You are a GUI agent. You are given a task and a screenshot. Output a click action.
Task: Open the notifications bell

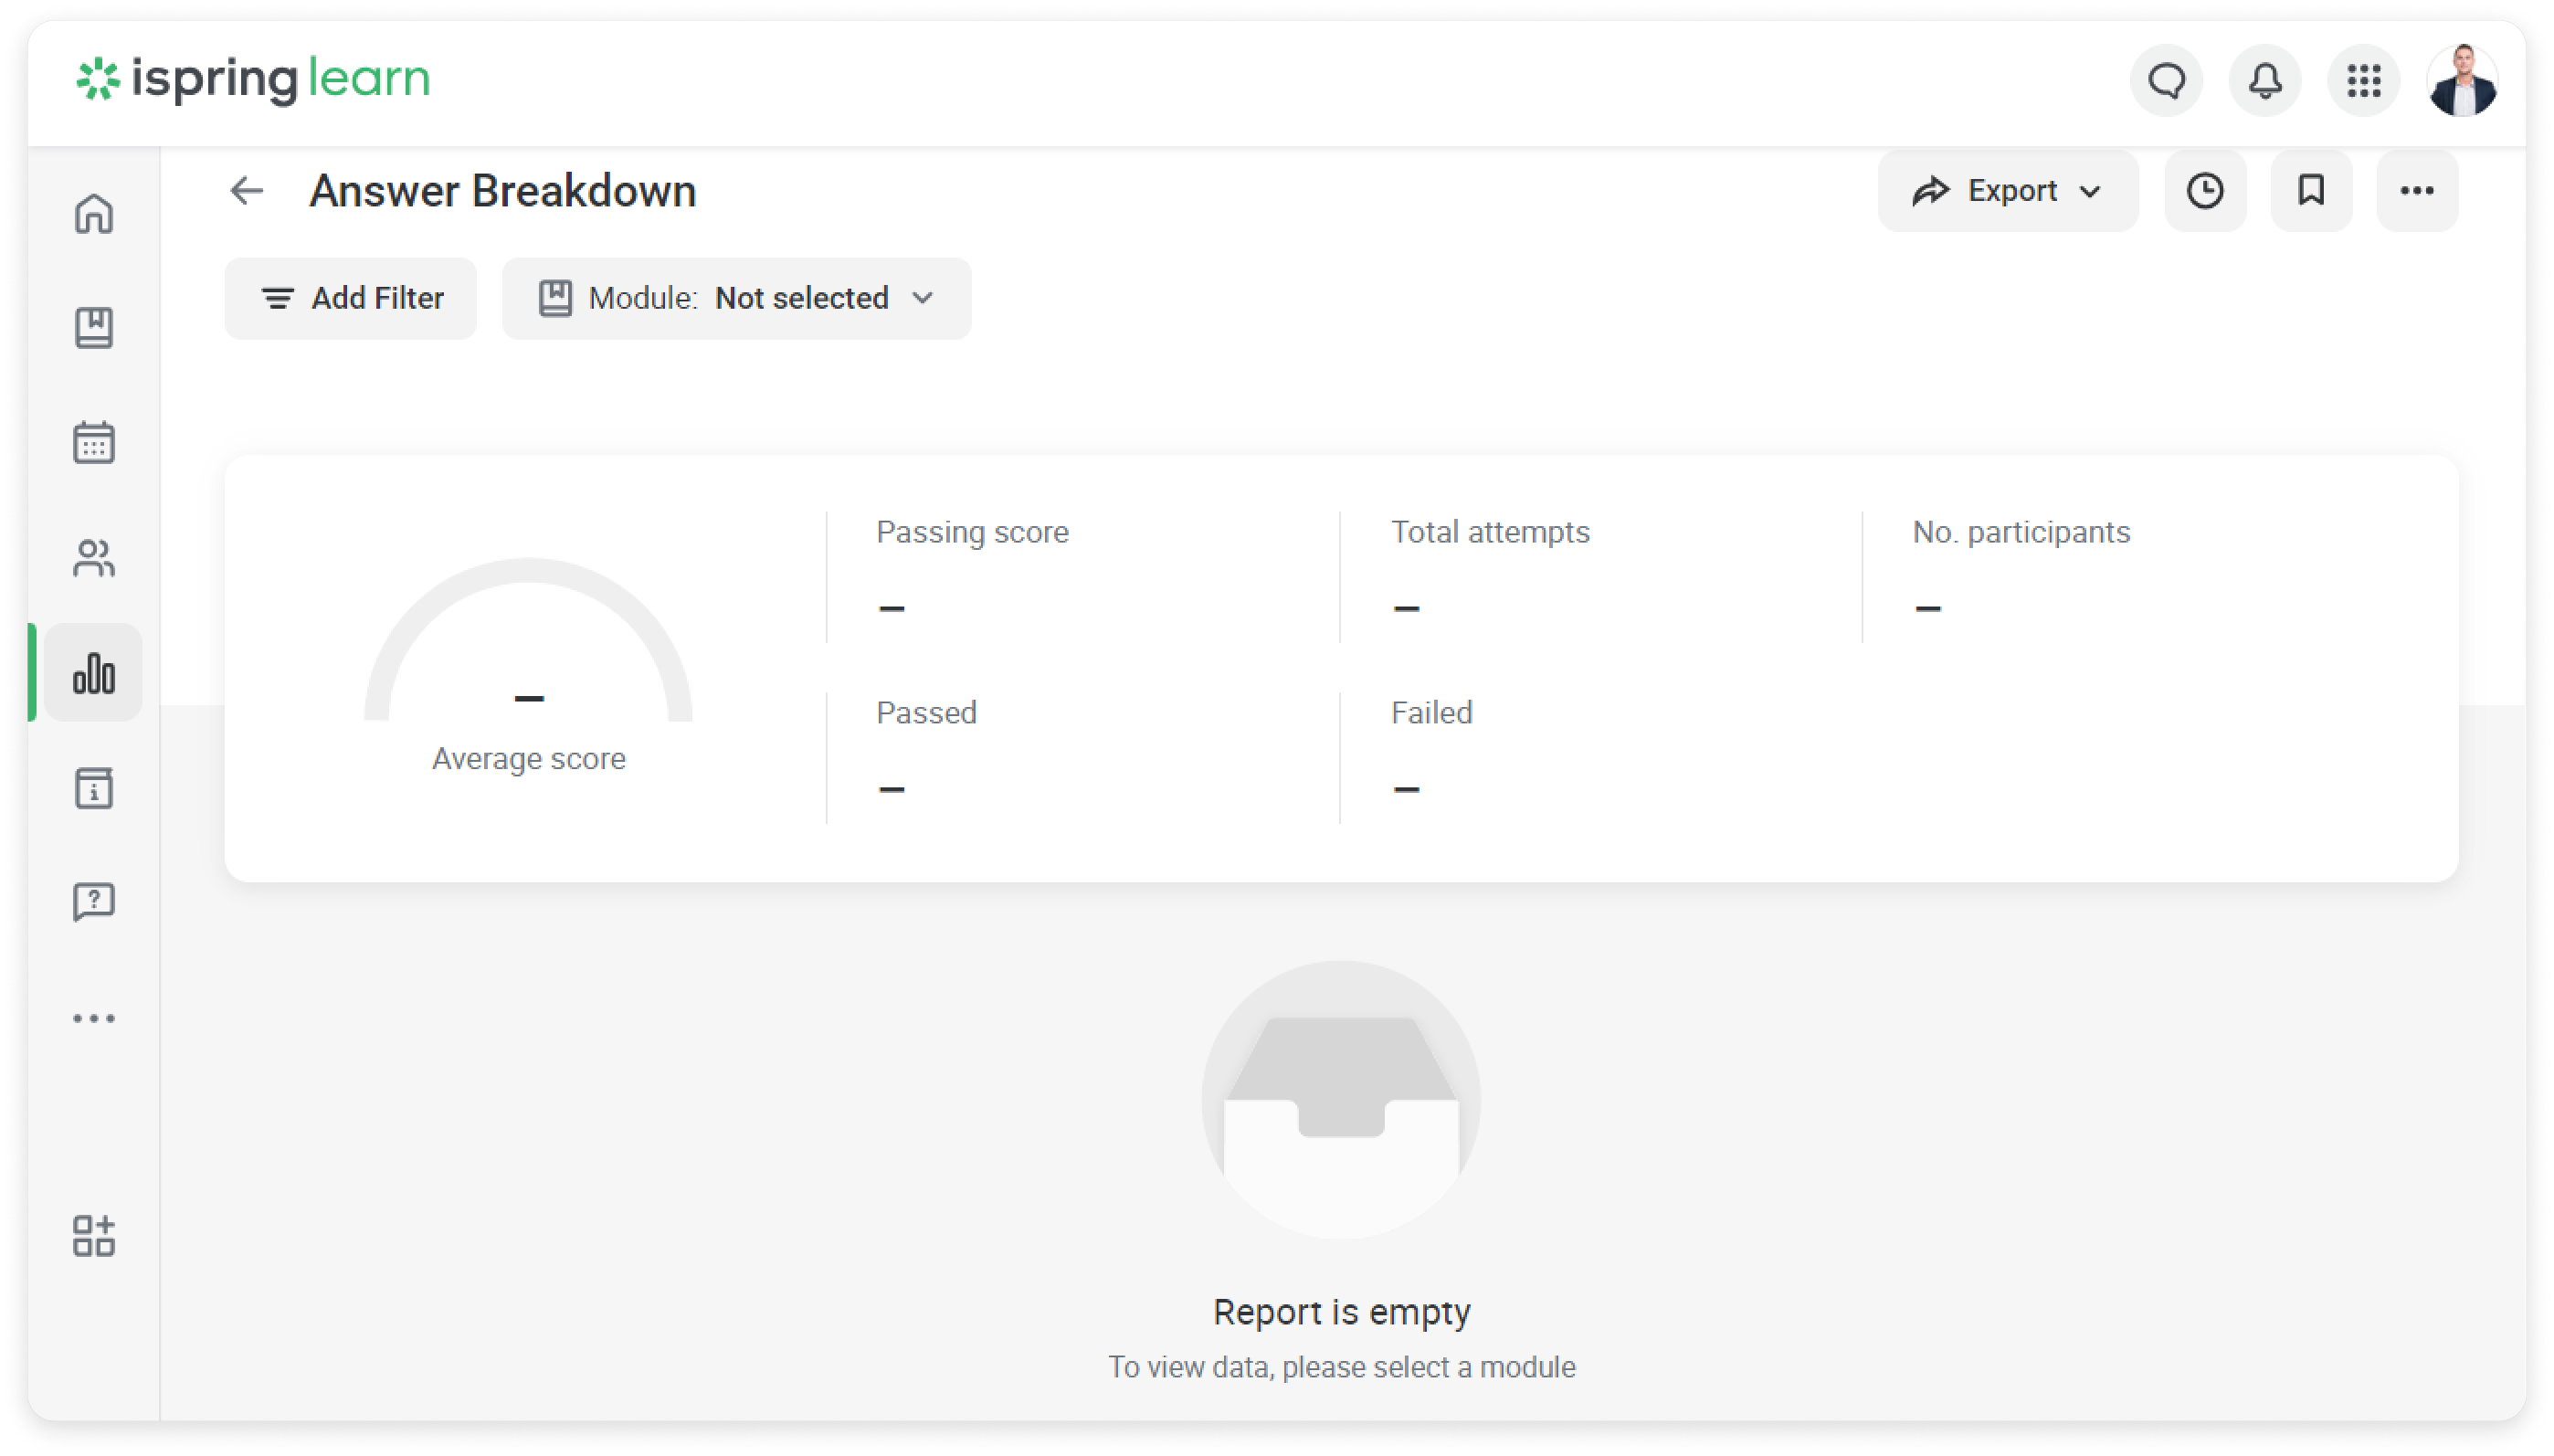point(2265,81)
